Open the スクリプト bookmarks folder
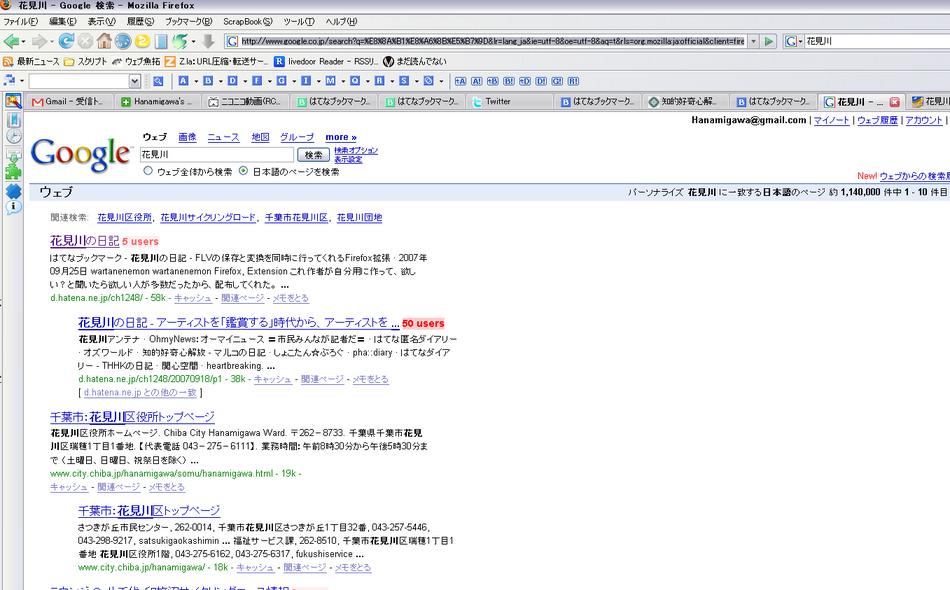This screenshot has width=950, height=590. [x=85, y=61]
